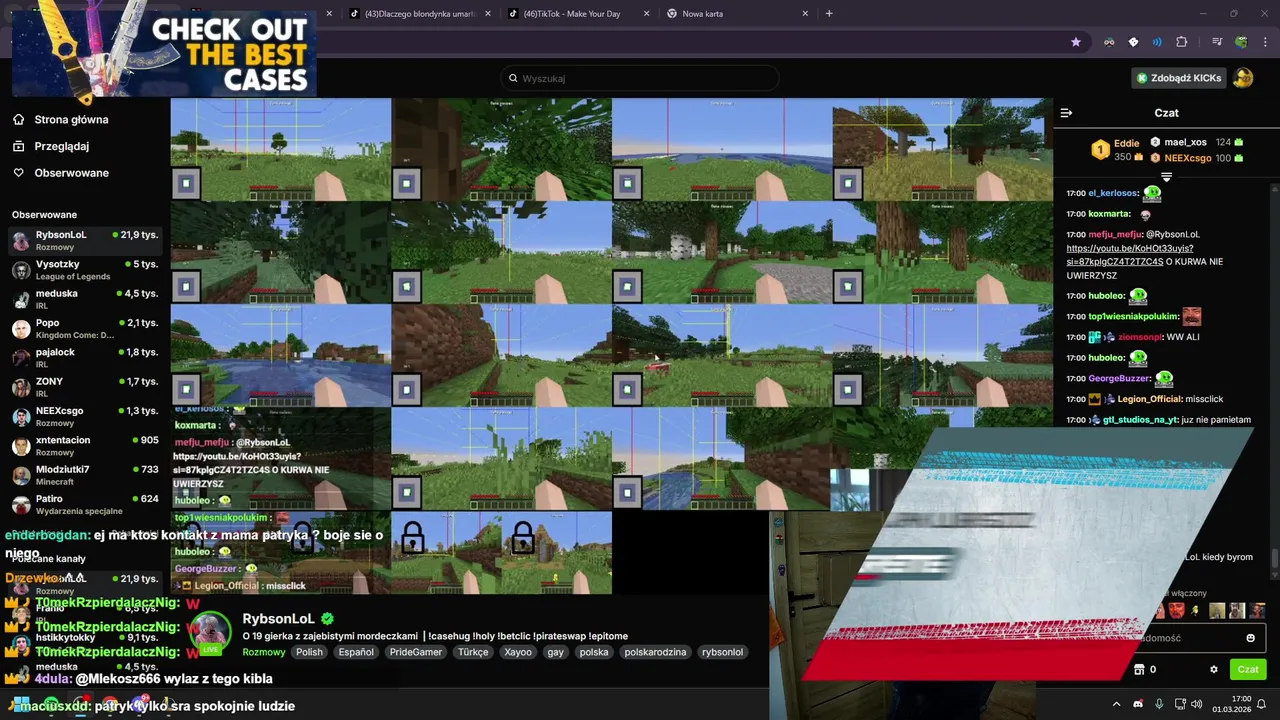Click Español stream tag
1280x720 pixels.
356,652
